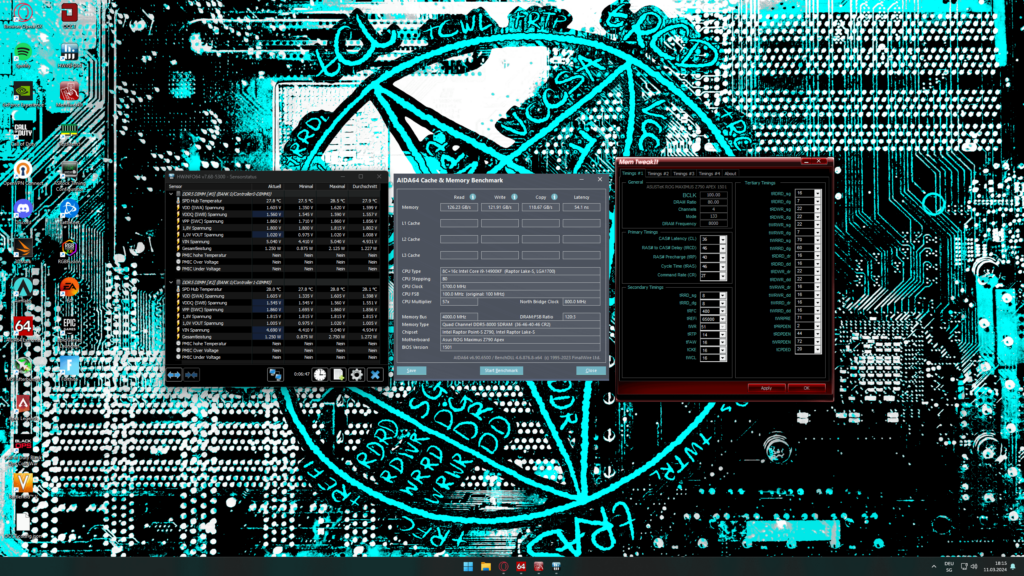Viewport: 1024px width, 576px height.
Task: Click blue X icon in HWiNFO toolbar
Action: point(375,375)
